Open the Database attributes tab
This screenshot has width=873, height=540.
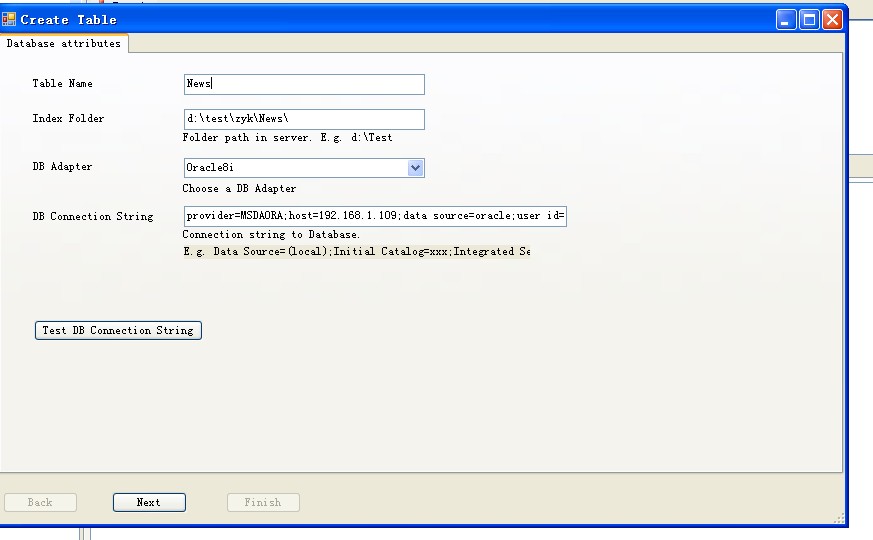(64, 43)
